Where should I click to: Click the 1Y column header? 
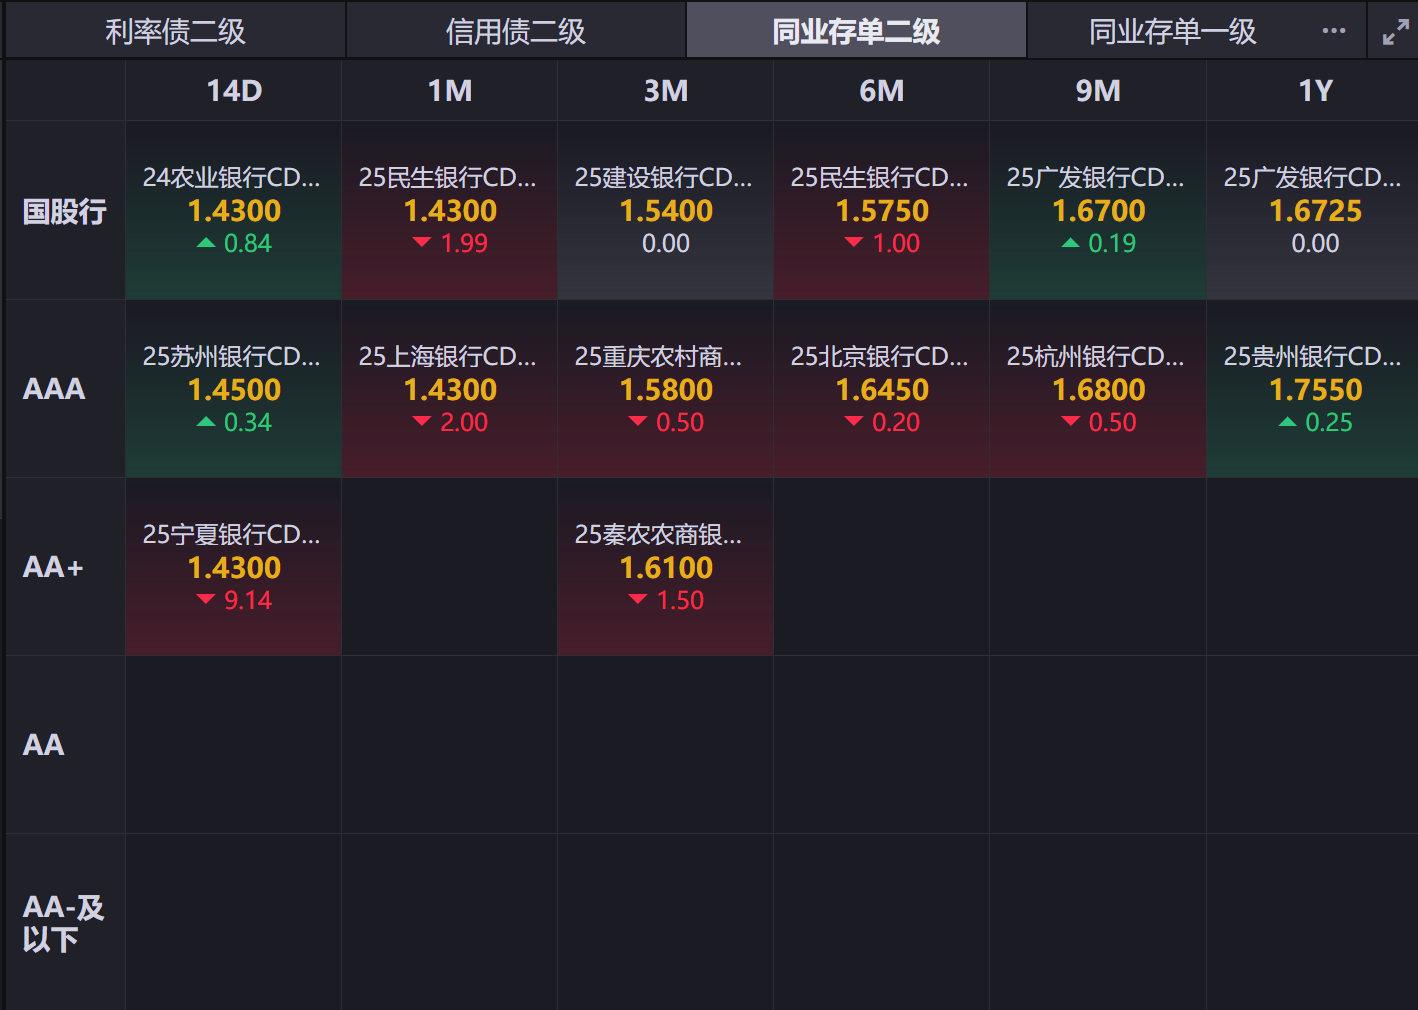pyautogui.click(x=1314, y=91)
